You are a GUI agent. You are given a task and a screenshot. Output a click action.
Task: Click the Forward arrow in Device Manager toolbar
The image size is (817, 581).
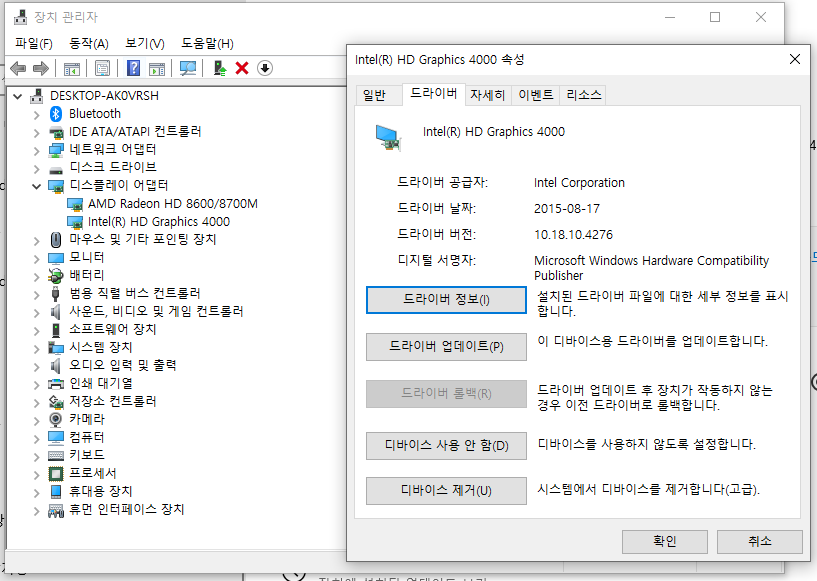(41, 68)
